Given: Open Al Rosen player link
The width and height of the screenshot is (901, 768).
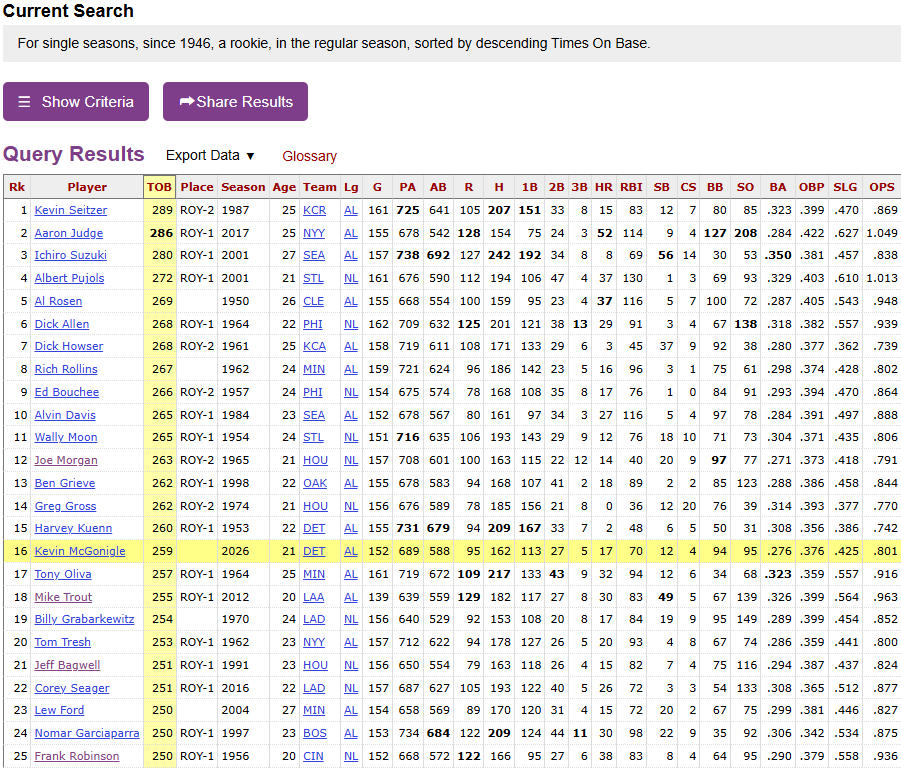Looking at the screenshot, I should [58, 301].
